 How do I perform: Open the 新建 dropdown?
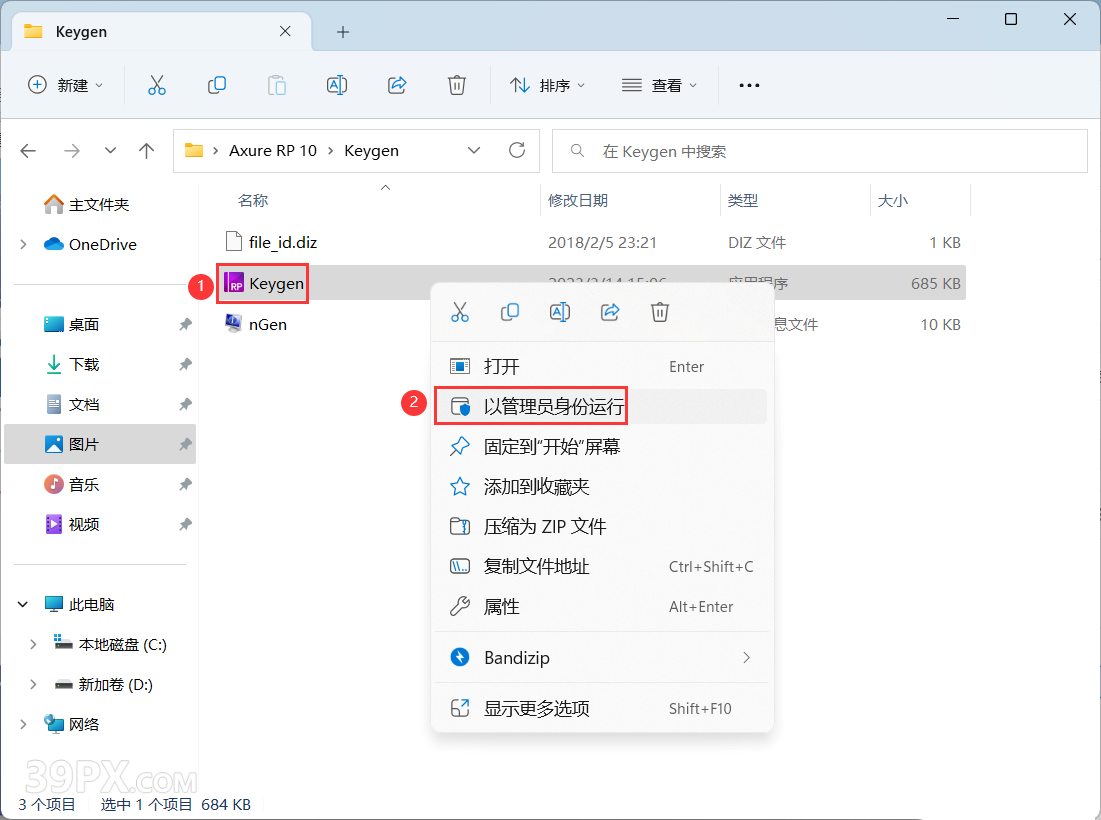click(65, 86)
